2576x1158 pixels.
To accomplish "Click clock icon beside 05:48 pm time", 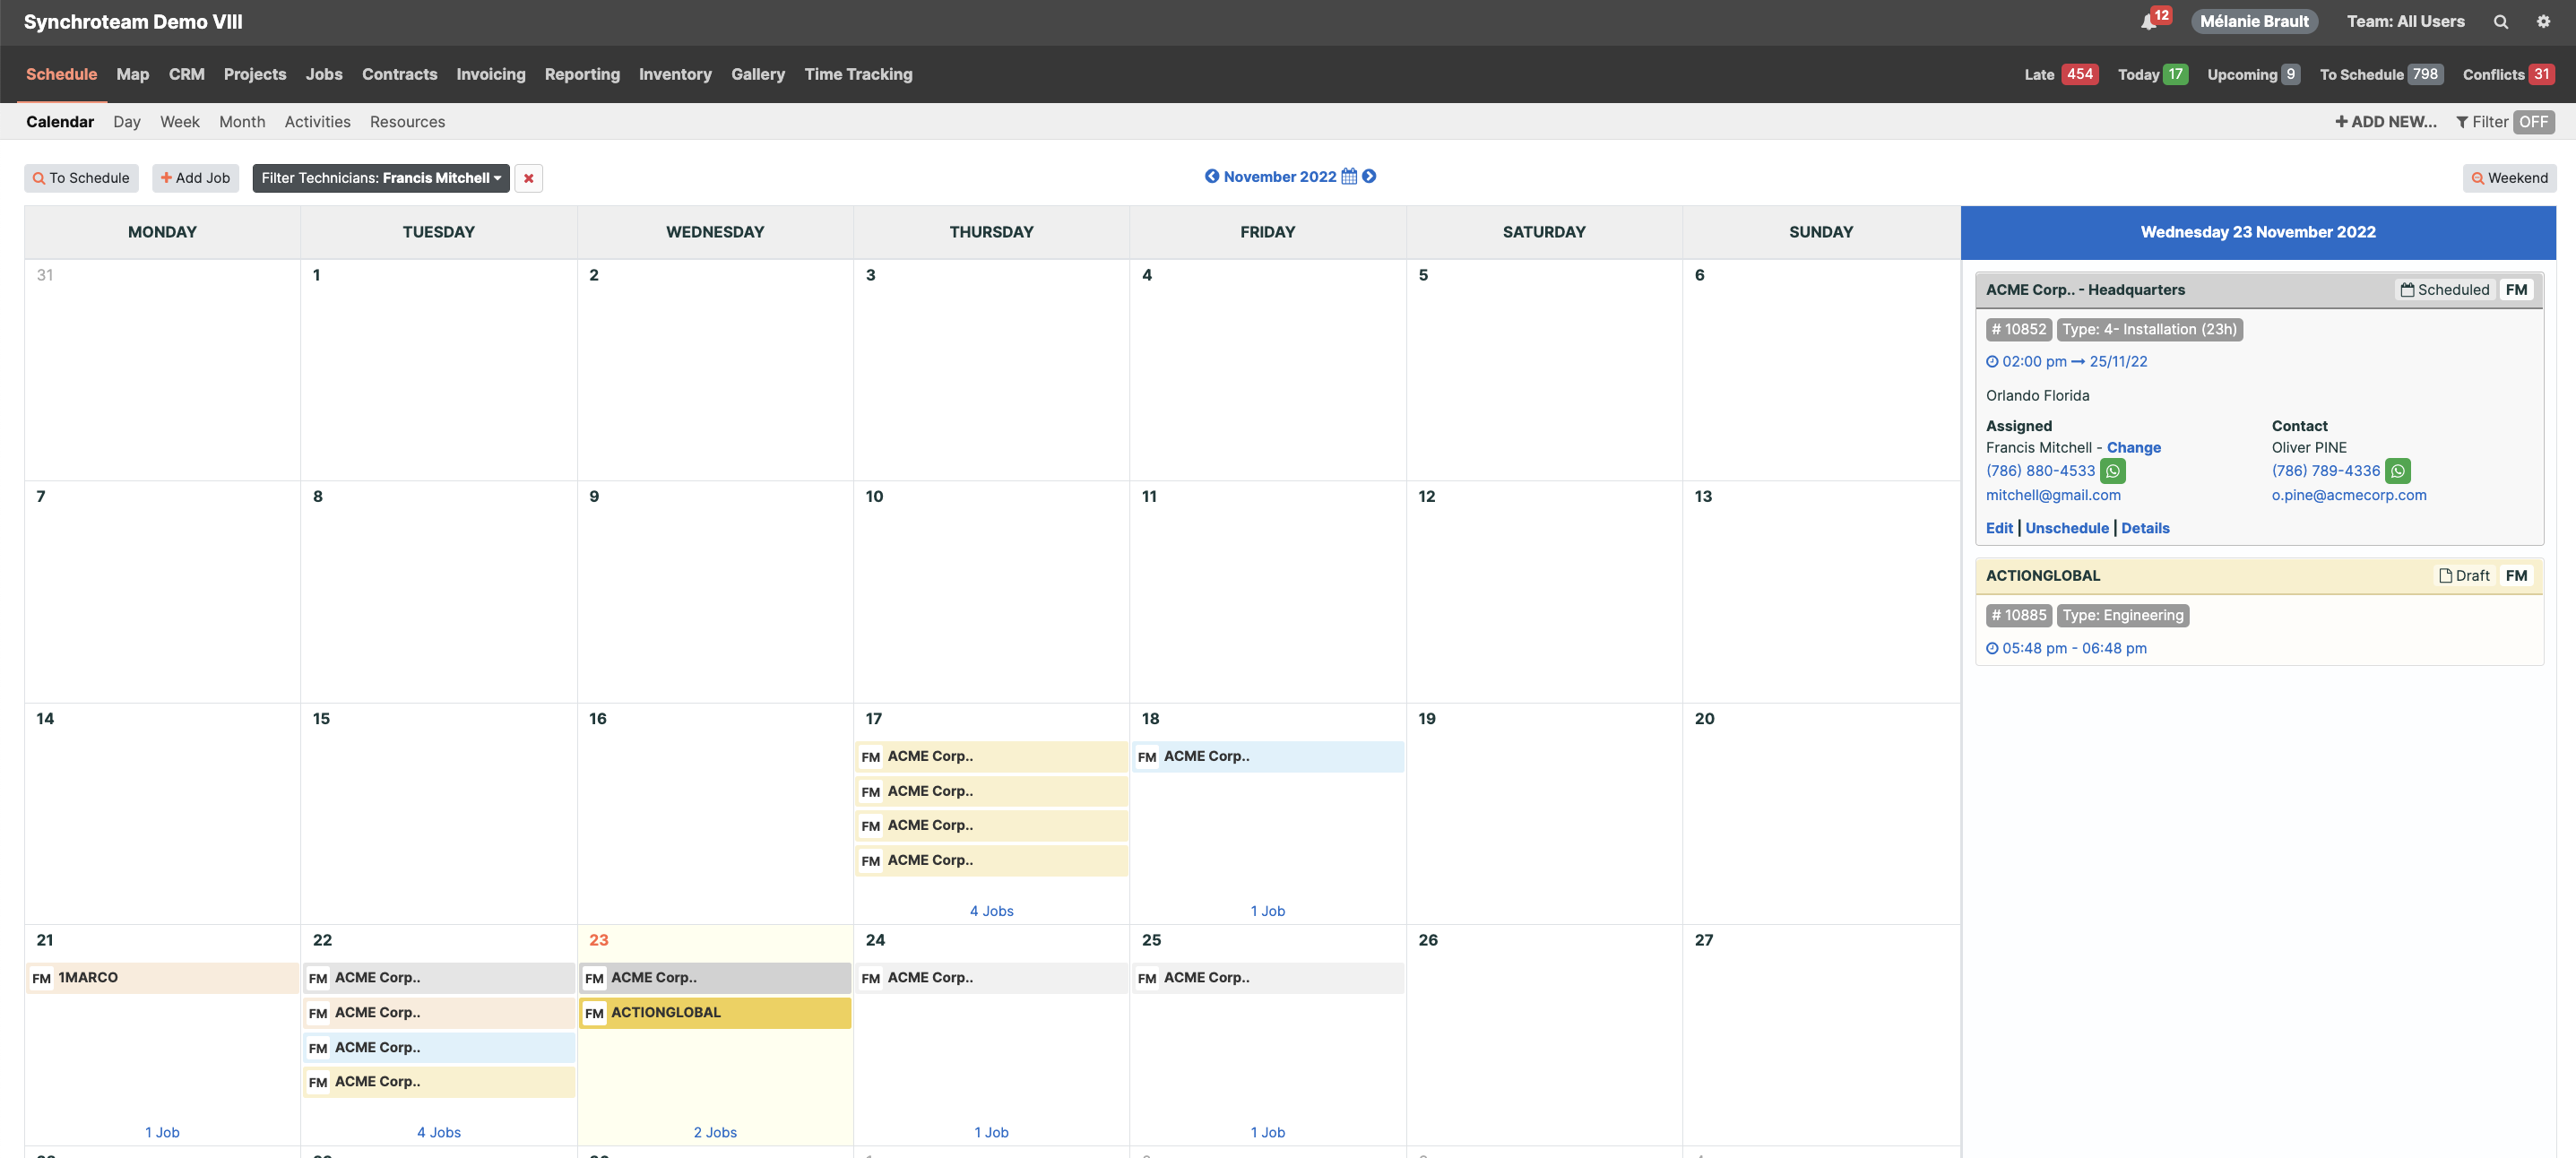I will click(x=1992, y=648).
